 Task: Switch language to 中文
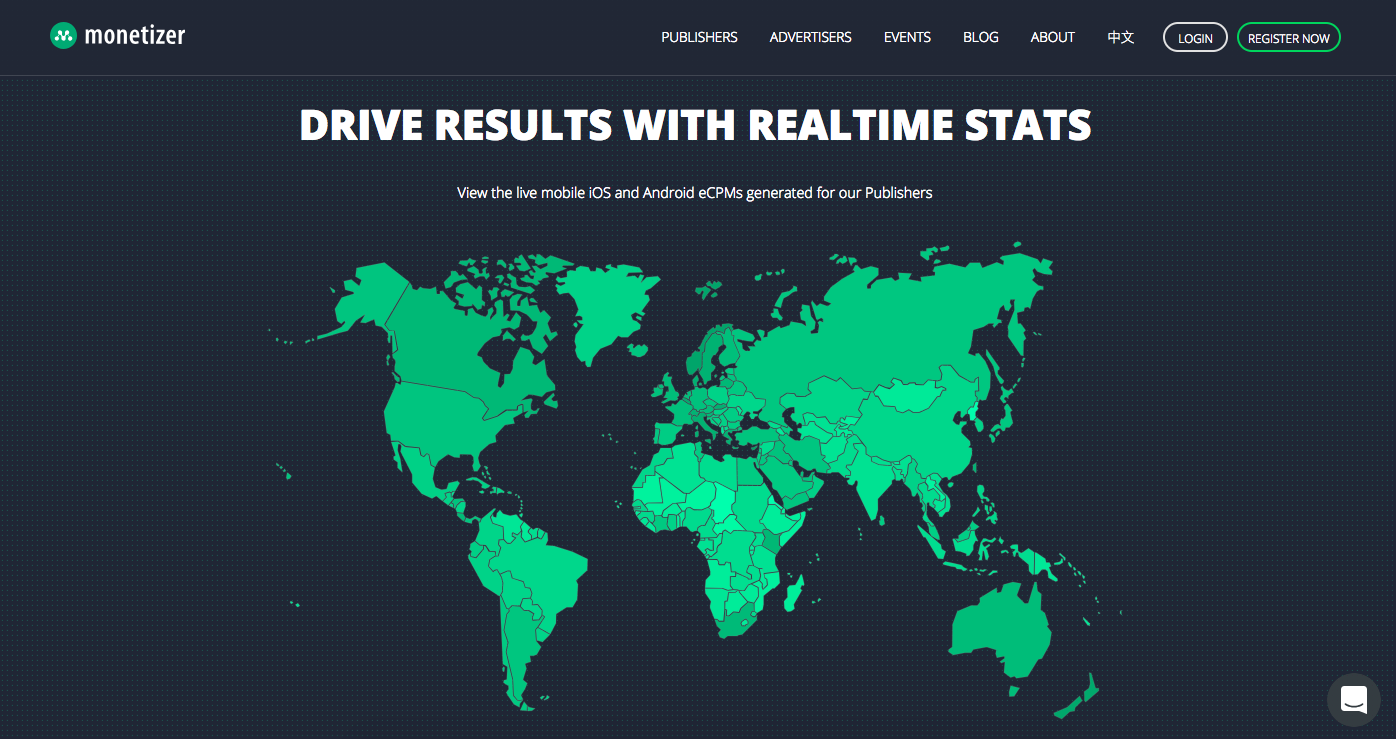(1120, 37)
